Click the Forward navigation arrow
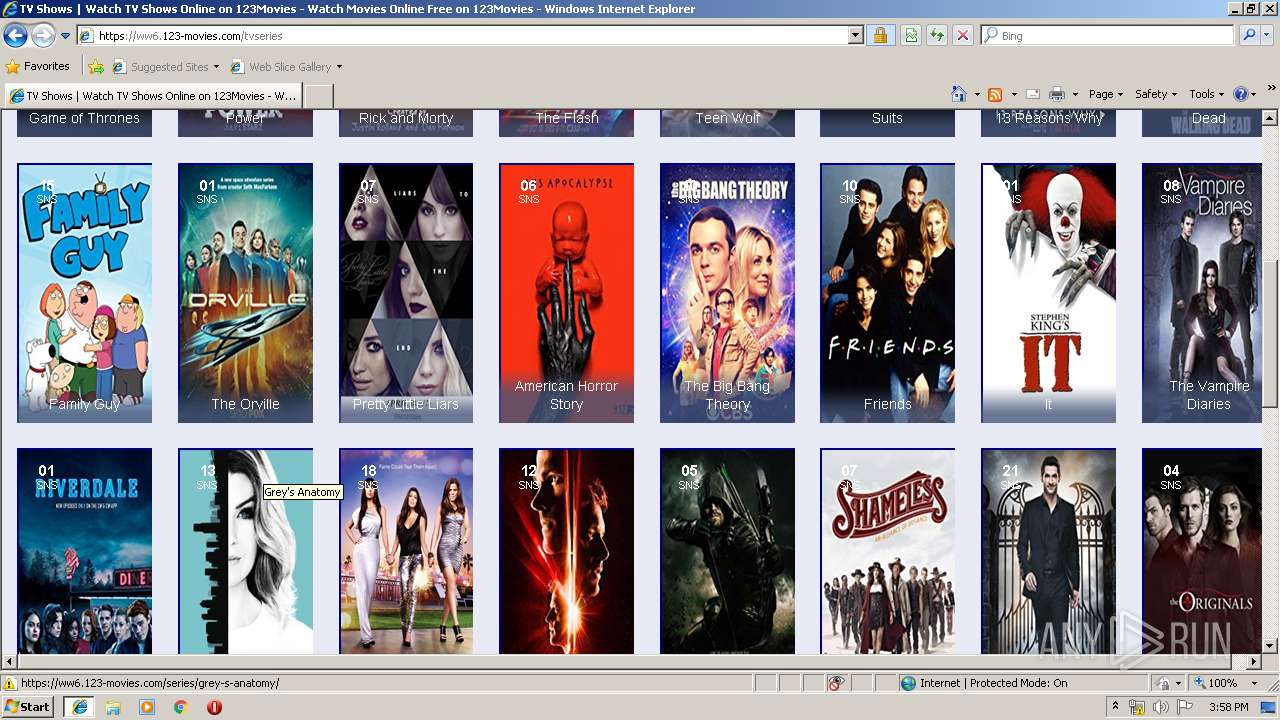 tap(43, 36)
